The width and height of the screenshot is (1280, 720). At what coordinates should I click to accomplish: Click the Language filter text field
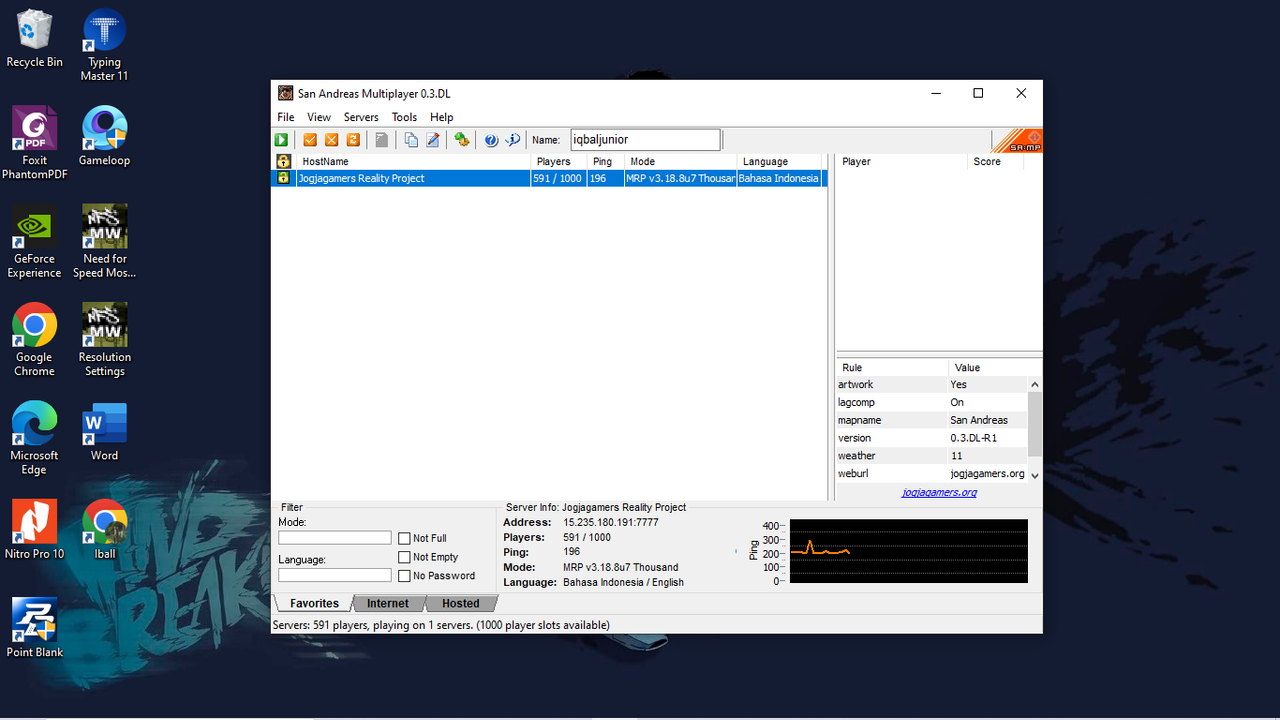click(335, 575)
